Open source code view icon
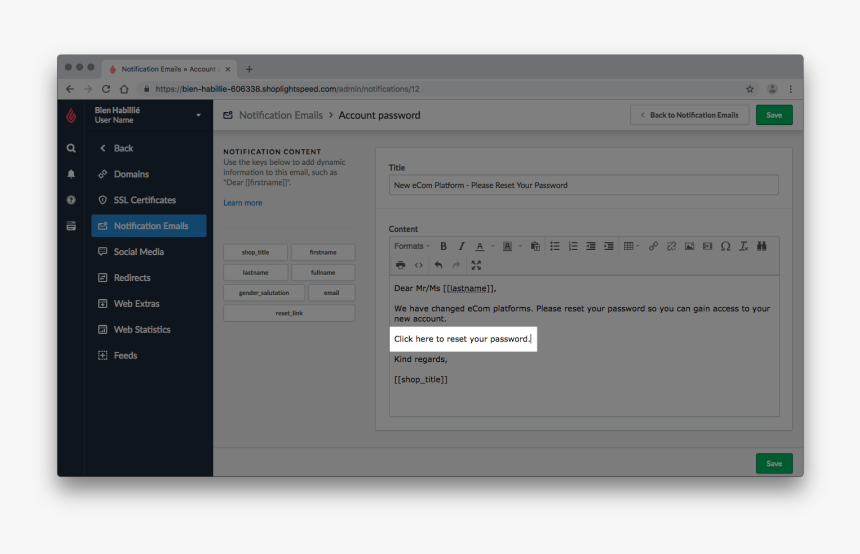Viewport: 860px width, 554px height. [418, 265]
